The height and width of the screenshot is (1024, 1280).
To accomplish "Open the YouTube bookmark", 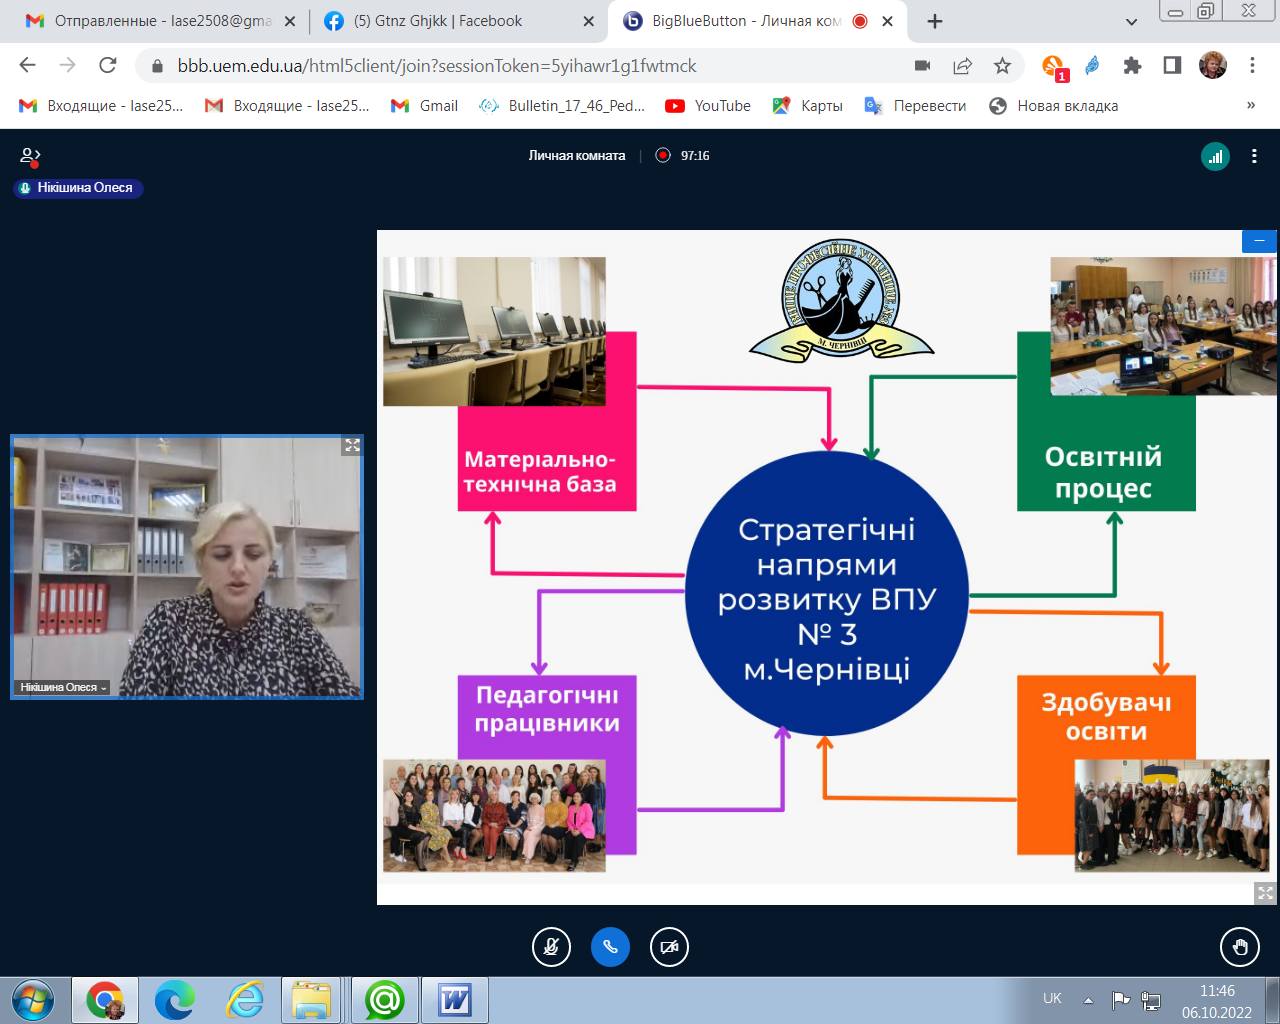I will (x=708, y=105).
